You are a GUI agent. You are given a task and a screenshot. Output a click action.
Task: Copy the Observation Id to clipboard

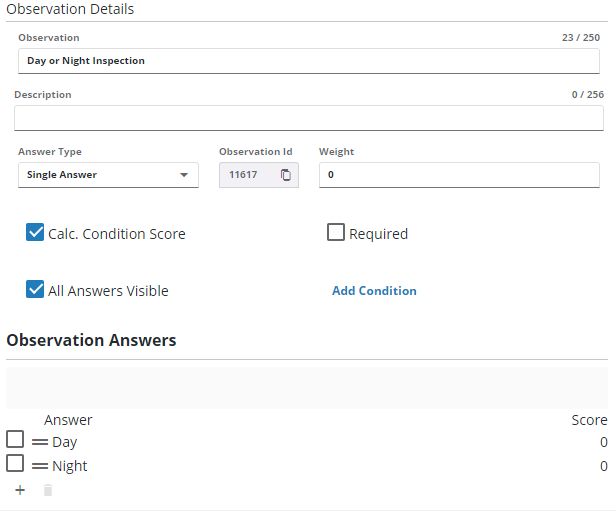click(x=286, y=175)
